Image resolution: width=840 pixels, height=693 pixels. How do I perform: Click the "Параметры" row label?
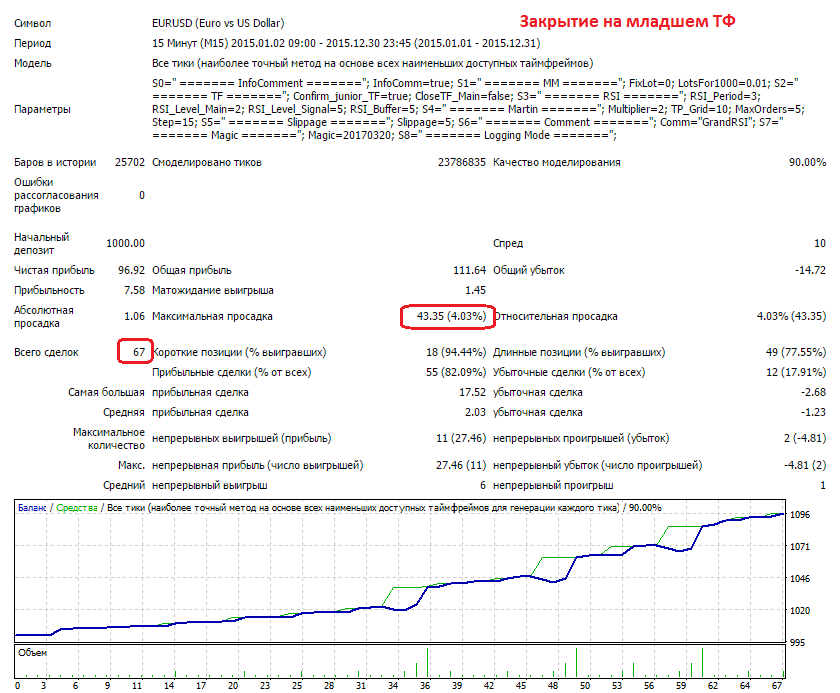(x=42, y=109)
